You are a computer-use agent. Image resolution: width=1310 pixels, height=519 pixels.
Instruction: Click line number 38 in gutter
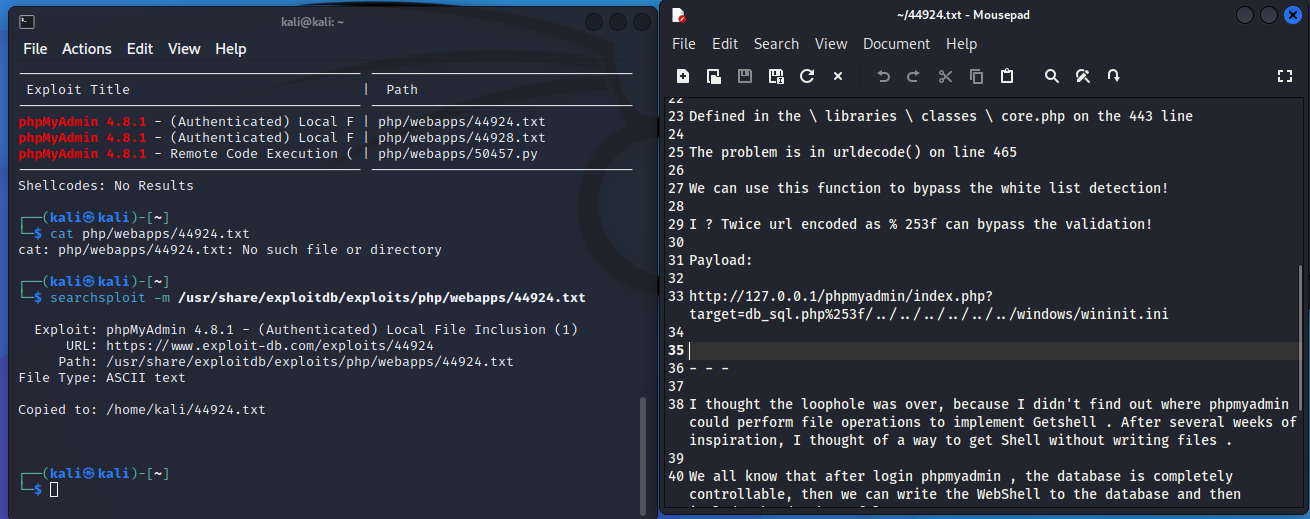[x=676, y=404]
